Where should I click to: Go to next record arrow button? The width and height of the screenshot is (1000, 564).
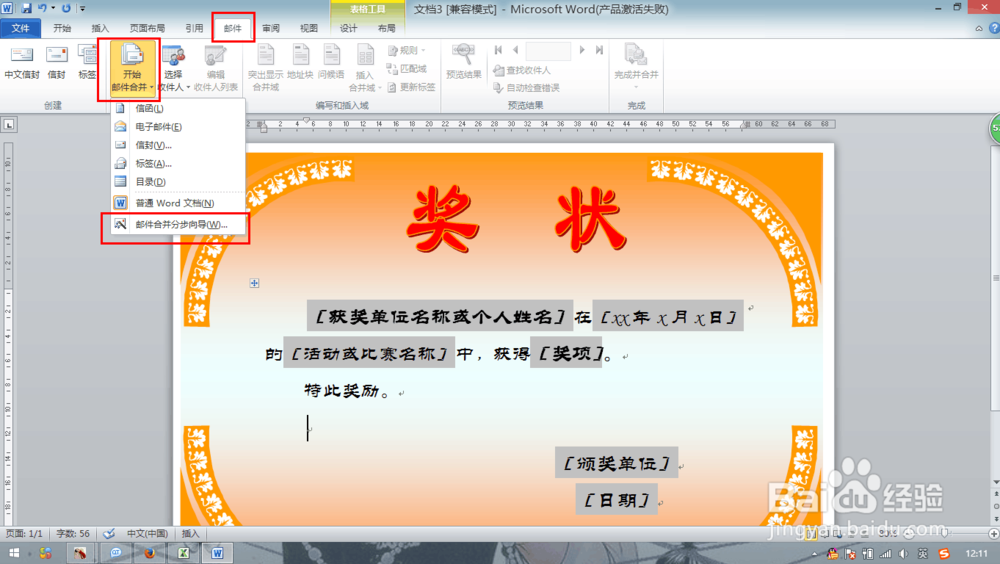tap(582, 50)
